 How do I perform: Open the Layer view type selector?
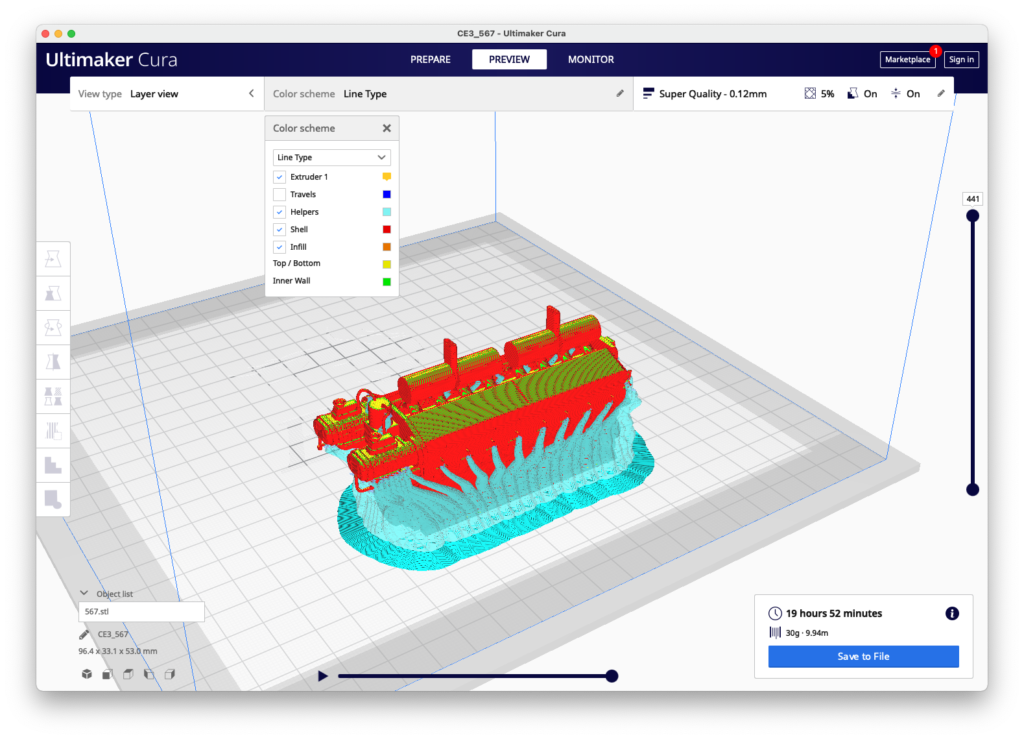click(167, 93)
